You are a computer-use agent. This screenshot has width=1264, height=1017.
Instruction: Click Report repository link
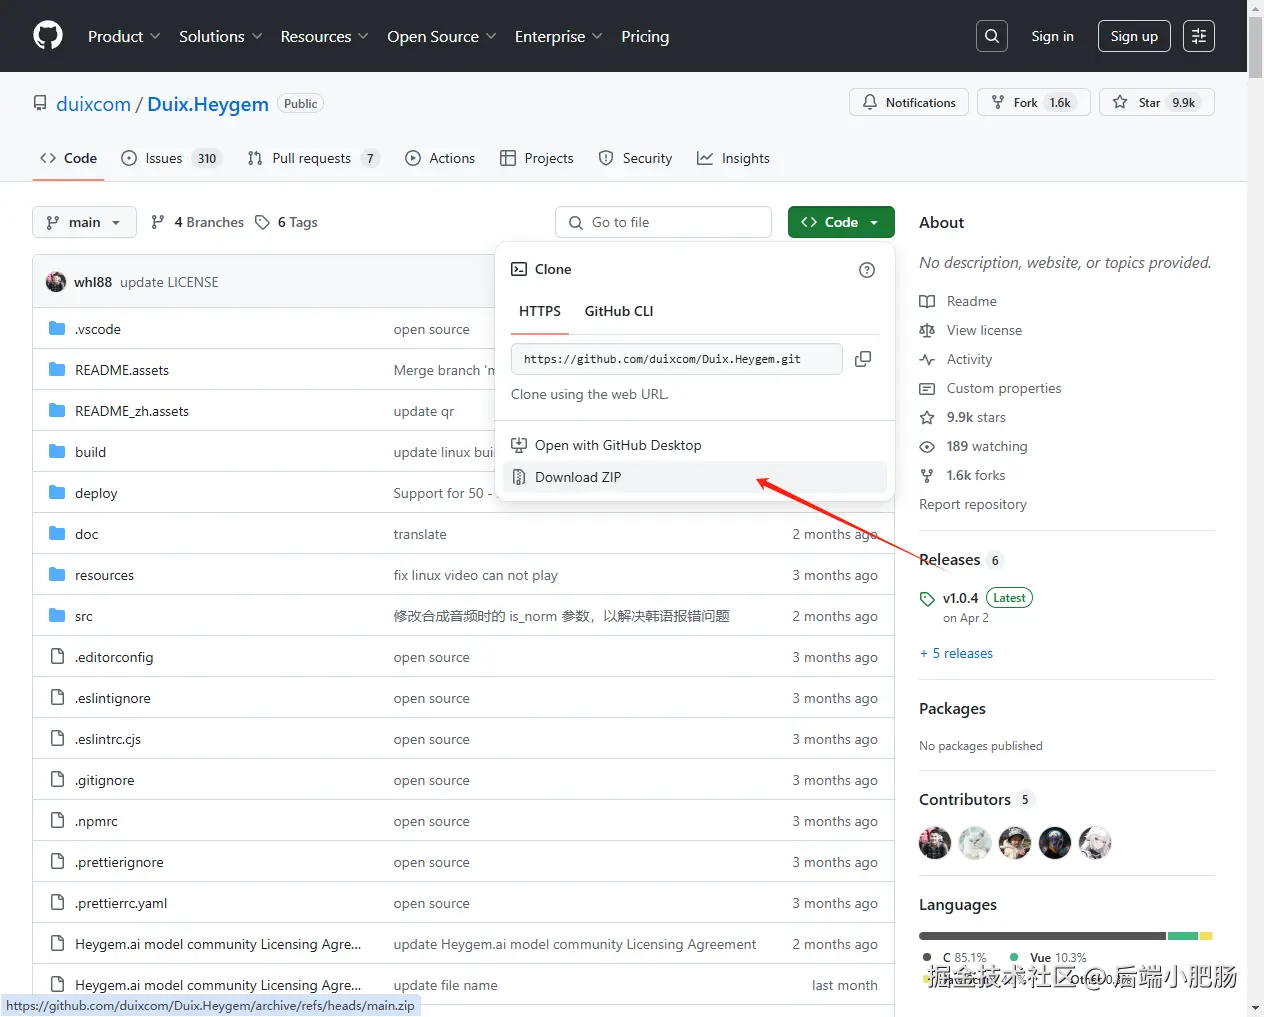coord(973,505)
